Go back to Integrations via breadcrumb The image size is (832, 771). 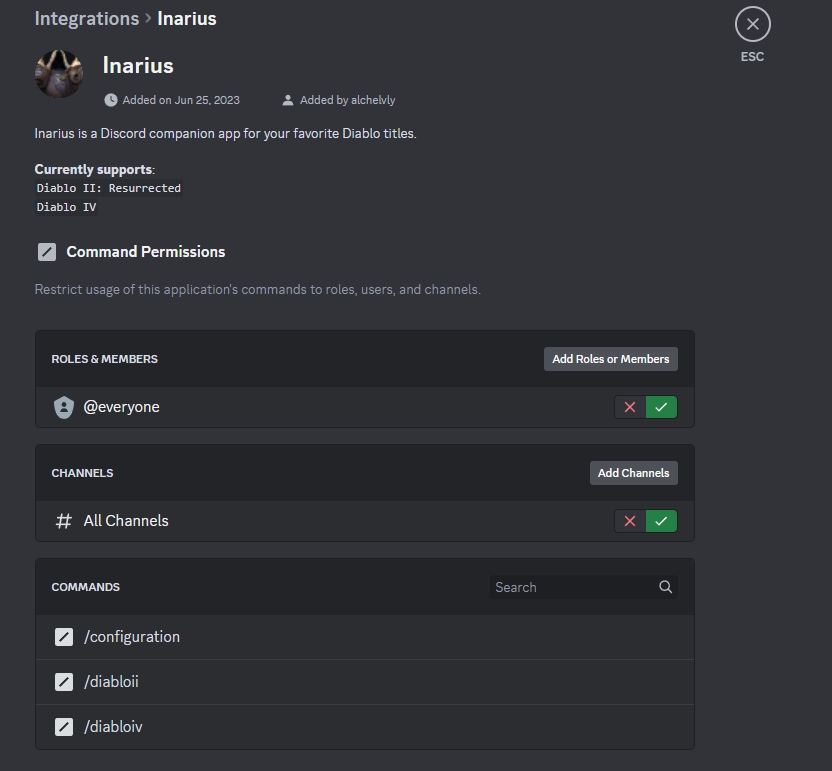coord(86,19)
